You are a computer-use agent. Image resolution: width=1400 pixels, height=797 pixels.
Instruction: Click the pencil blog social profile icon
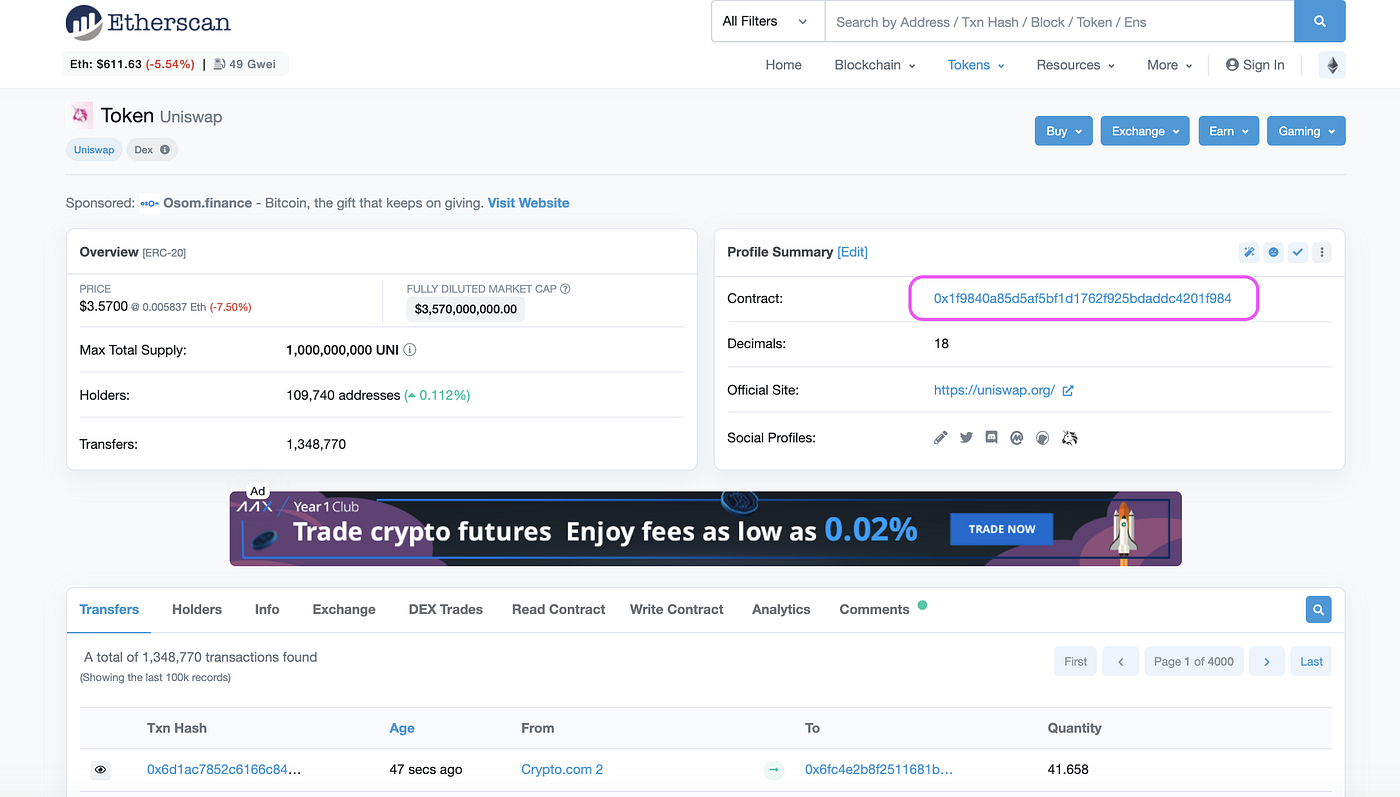(940, 438)
